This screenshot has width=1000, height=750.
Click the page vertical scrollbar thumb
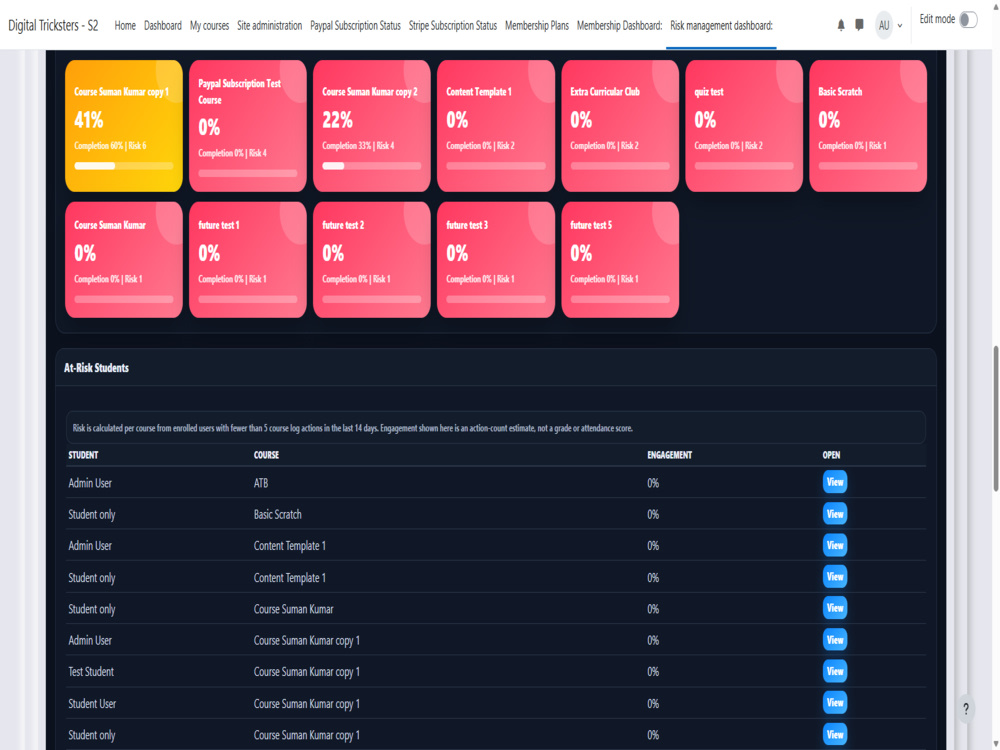click(996, 418)
